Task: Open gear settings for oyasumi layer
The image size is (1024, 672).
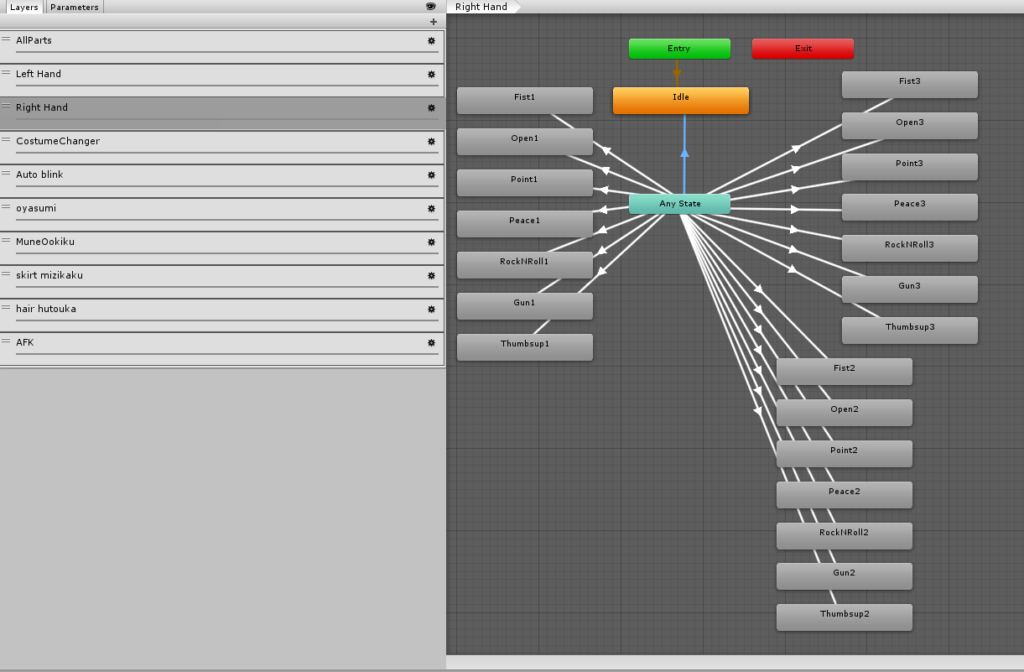Action: coord(431,208)
